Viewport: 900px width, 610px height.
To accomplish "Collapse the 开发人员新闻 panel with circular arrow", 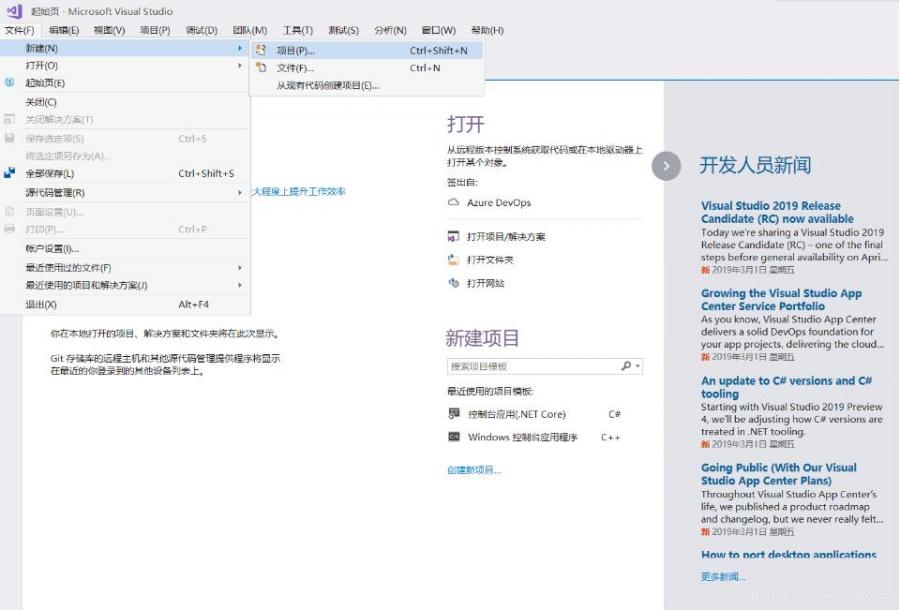I will pos(666,166).
